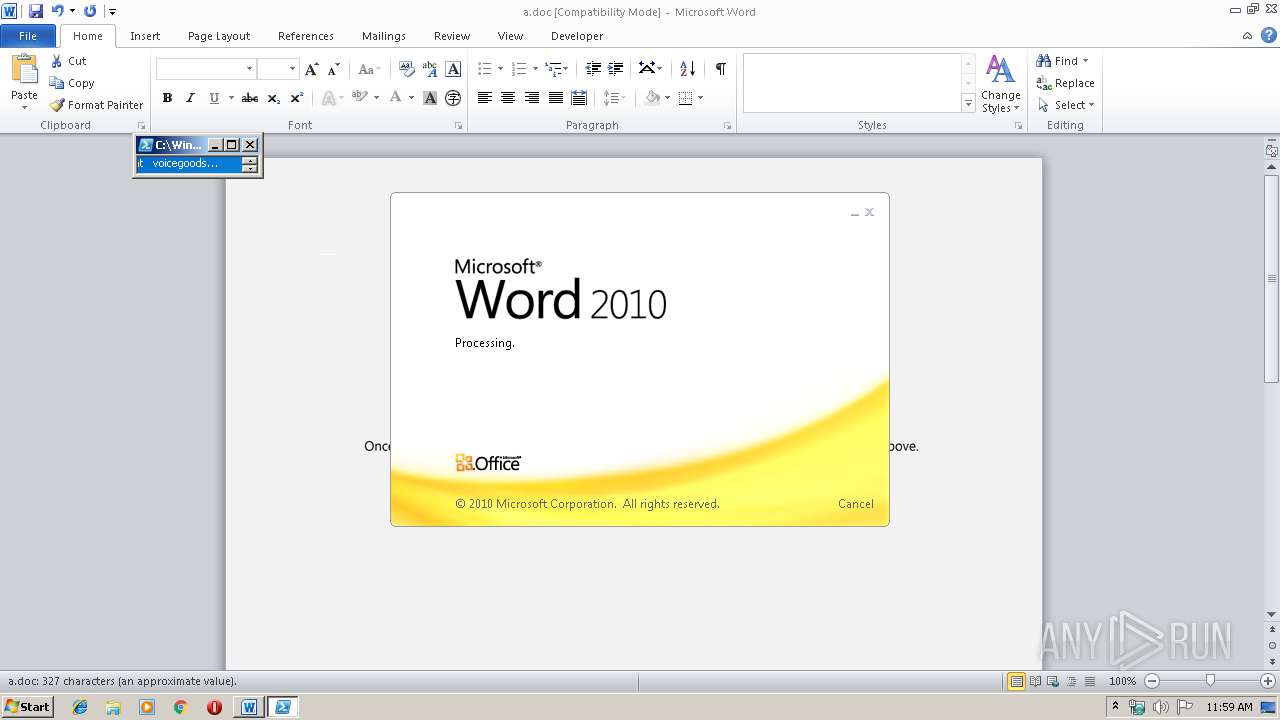Switch to the Insert tab

145,36
